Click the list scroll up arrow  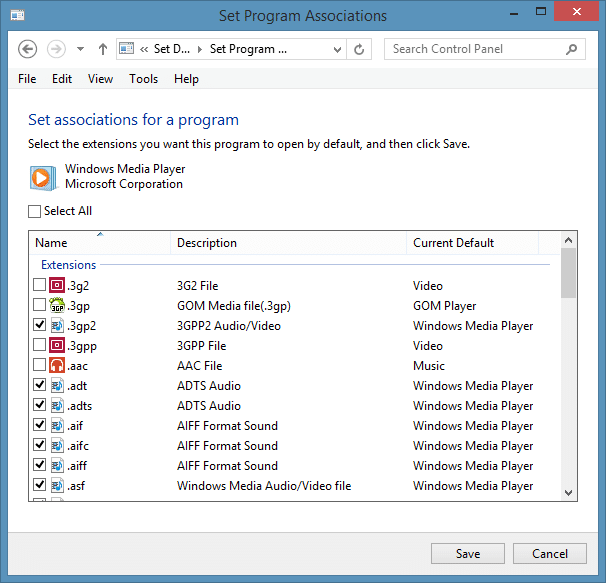pos(568,240)
